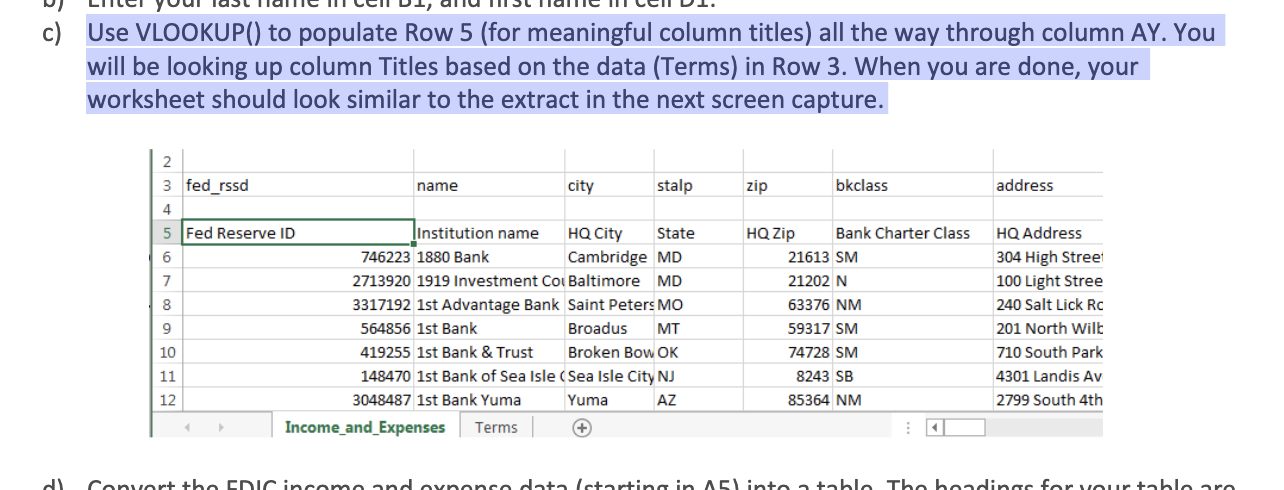Select the zip cell in row 3

point(786,185)
